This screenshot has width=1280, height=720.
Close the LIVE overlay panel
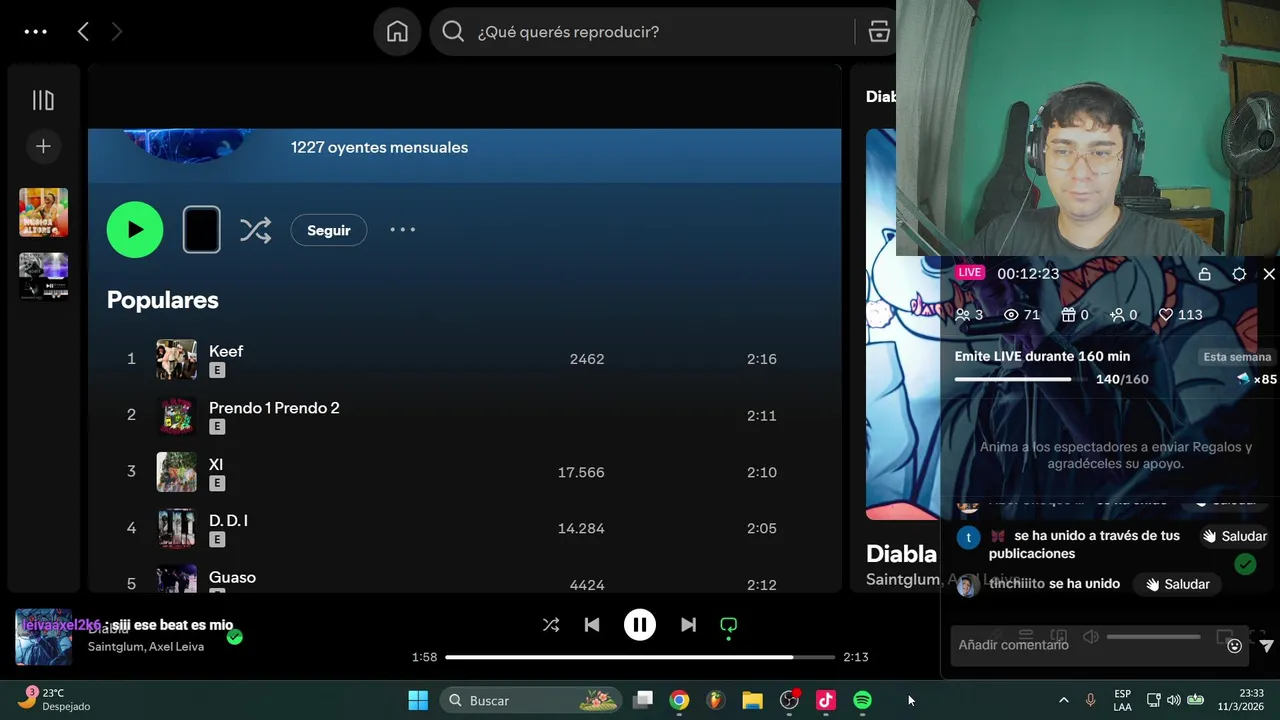[x=1269, y=274]
